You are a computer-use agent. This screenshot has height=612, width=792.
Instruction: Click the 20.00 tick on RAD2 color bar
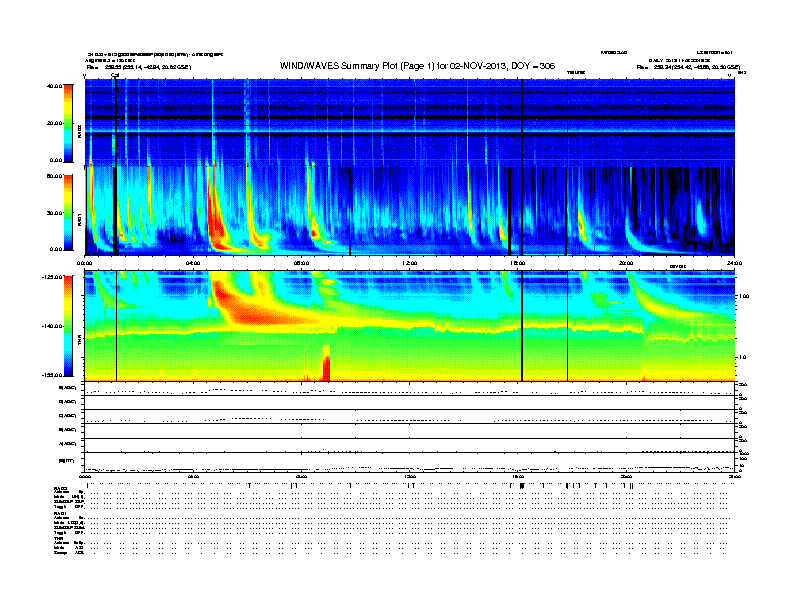tap(55, 123)
